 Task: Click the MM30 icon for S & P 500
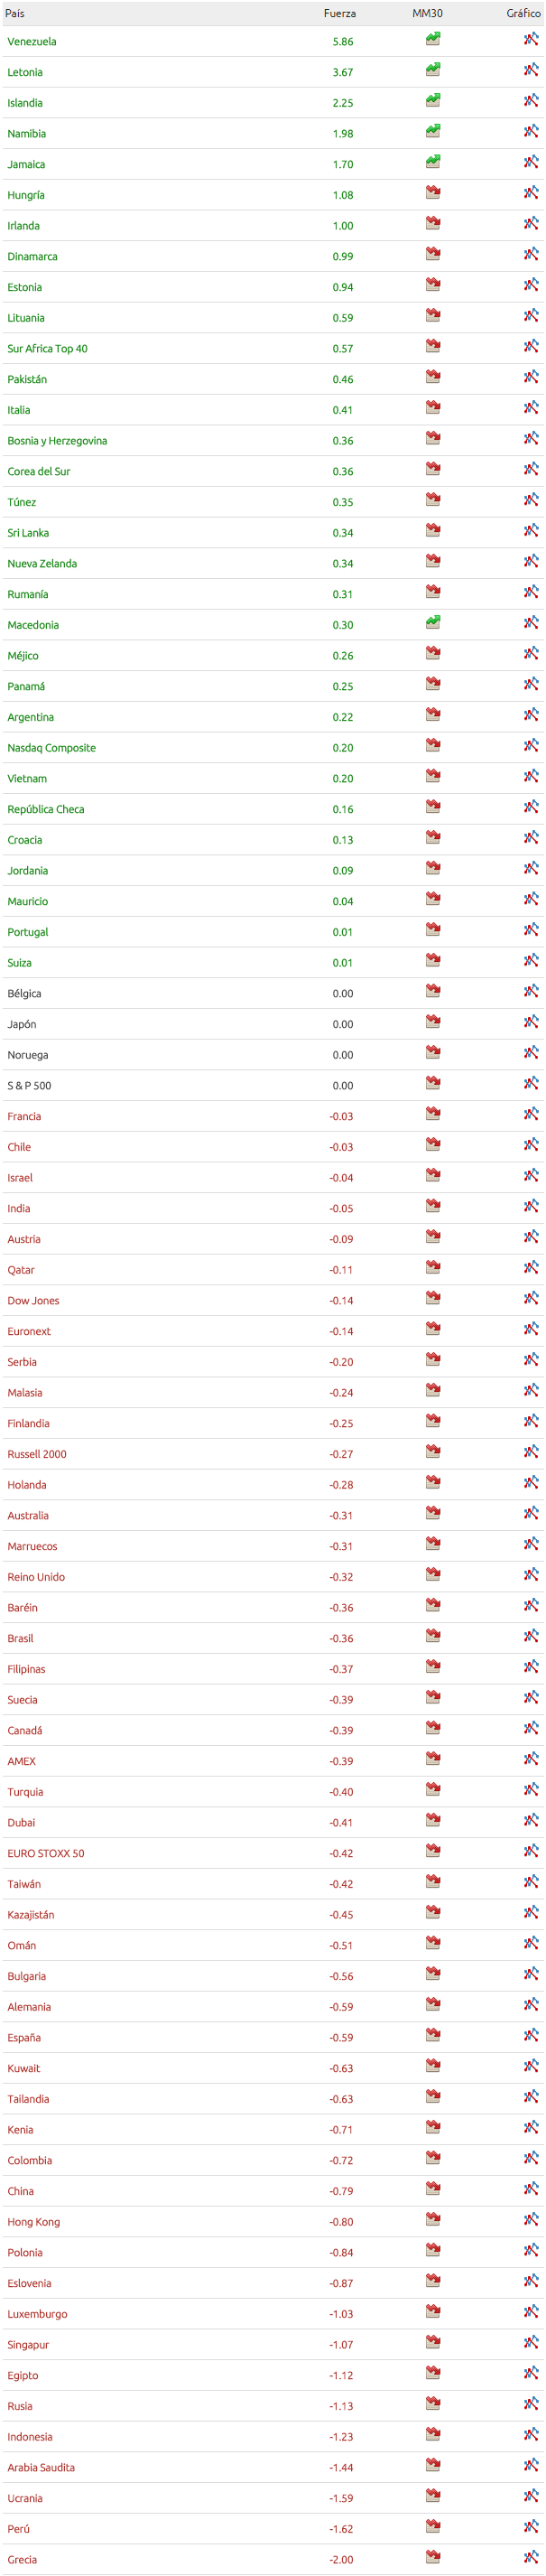tap(433, 1084)
